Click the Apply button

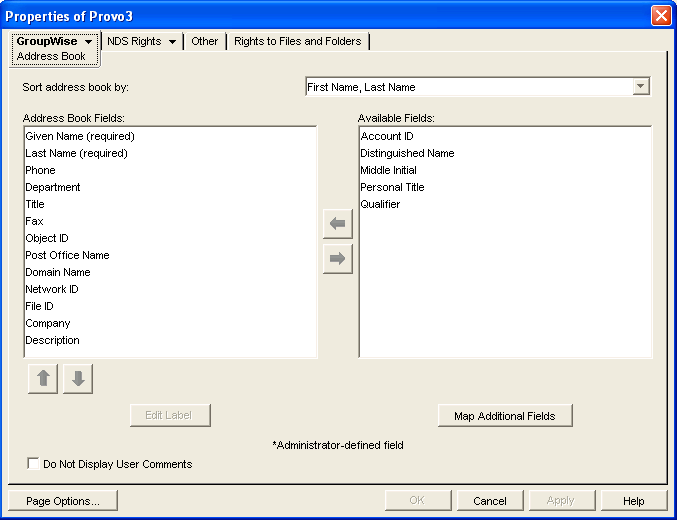coord(562,501)
